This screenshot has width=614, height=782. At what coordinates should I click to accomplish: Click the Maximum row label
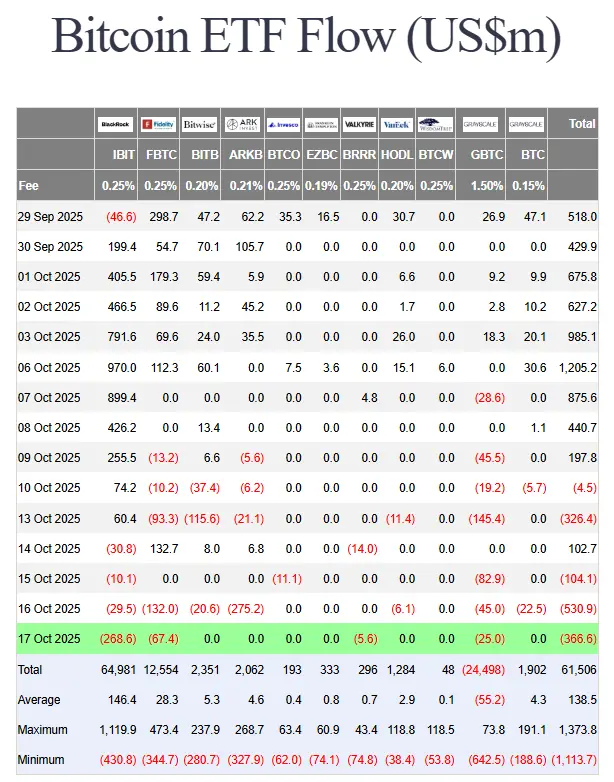click(x=42, y=730)
